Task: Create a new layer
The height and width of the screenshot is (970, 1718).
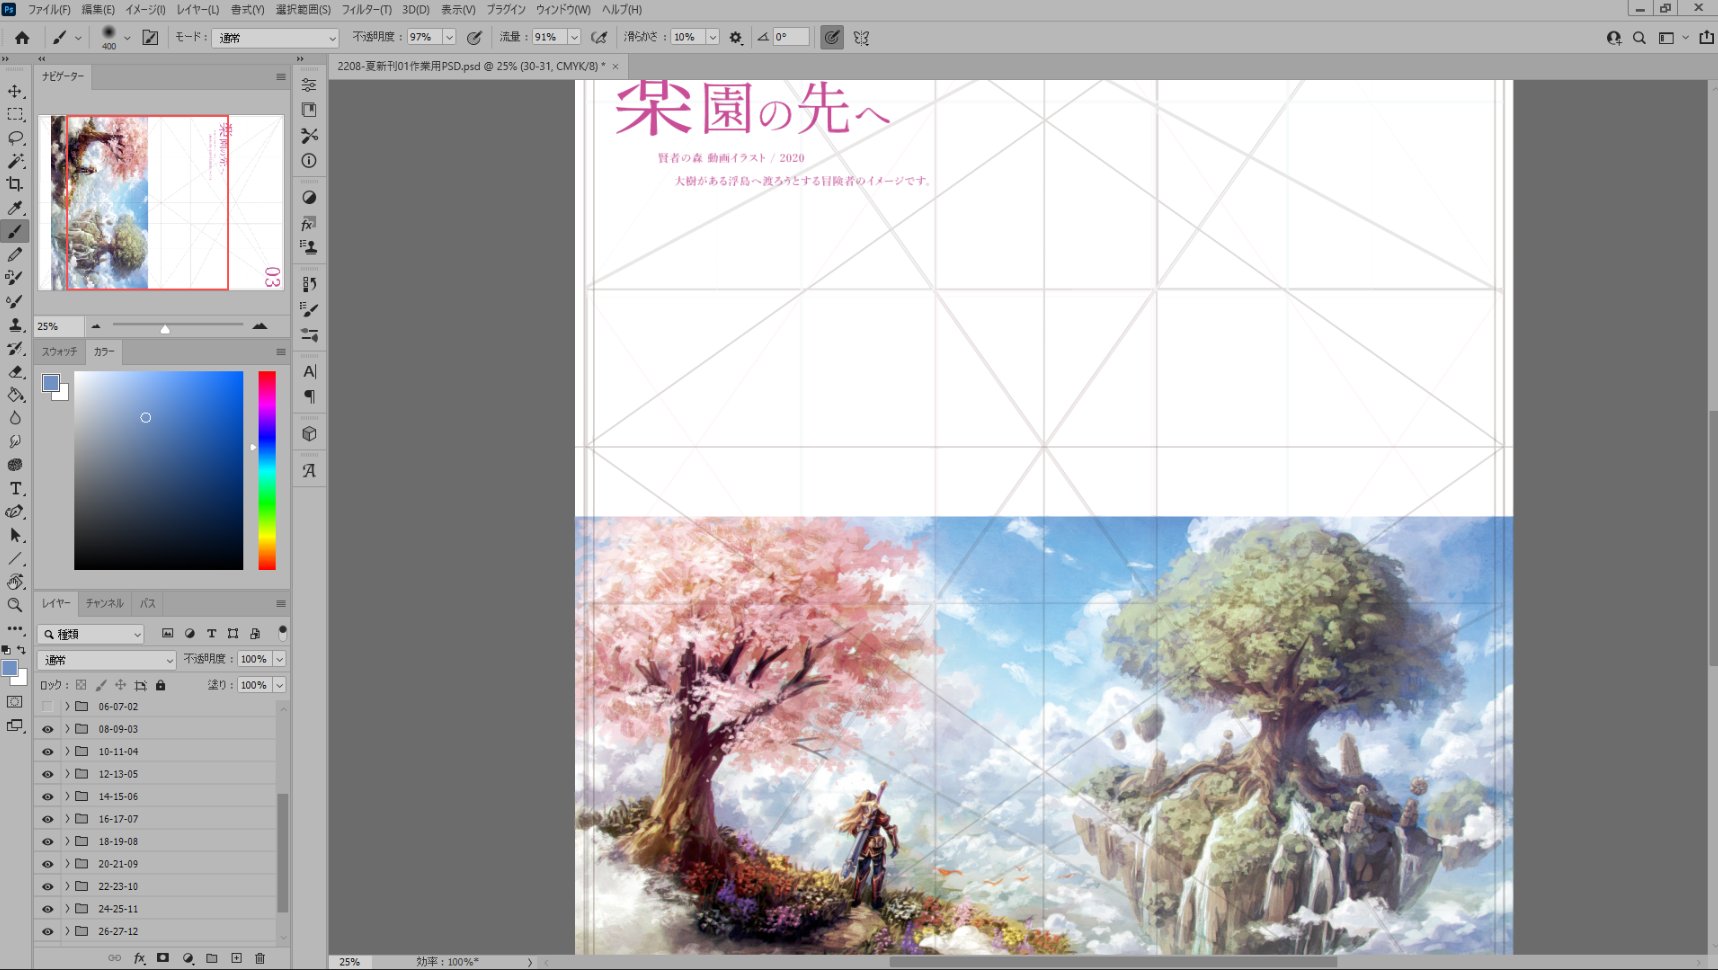Action: [236, 958]
